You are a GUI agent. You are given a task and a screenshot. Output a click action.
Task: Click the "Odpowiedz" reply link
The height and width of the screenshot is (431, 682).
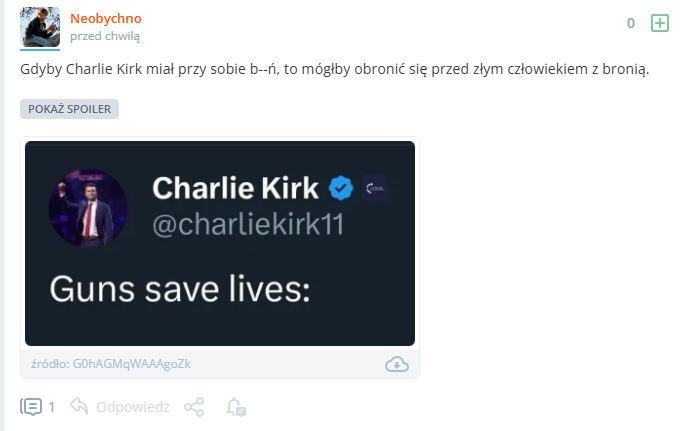(133, 407)
